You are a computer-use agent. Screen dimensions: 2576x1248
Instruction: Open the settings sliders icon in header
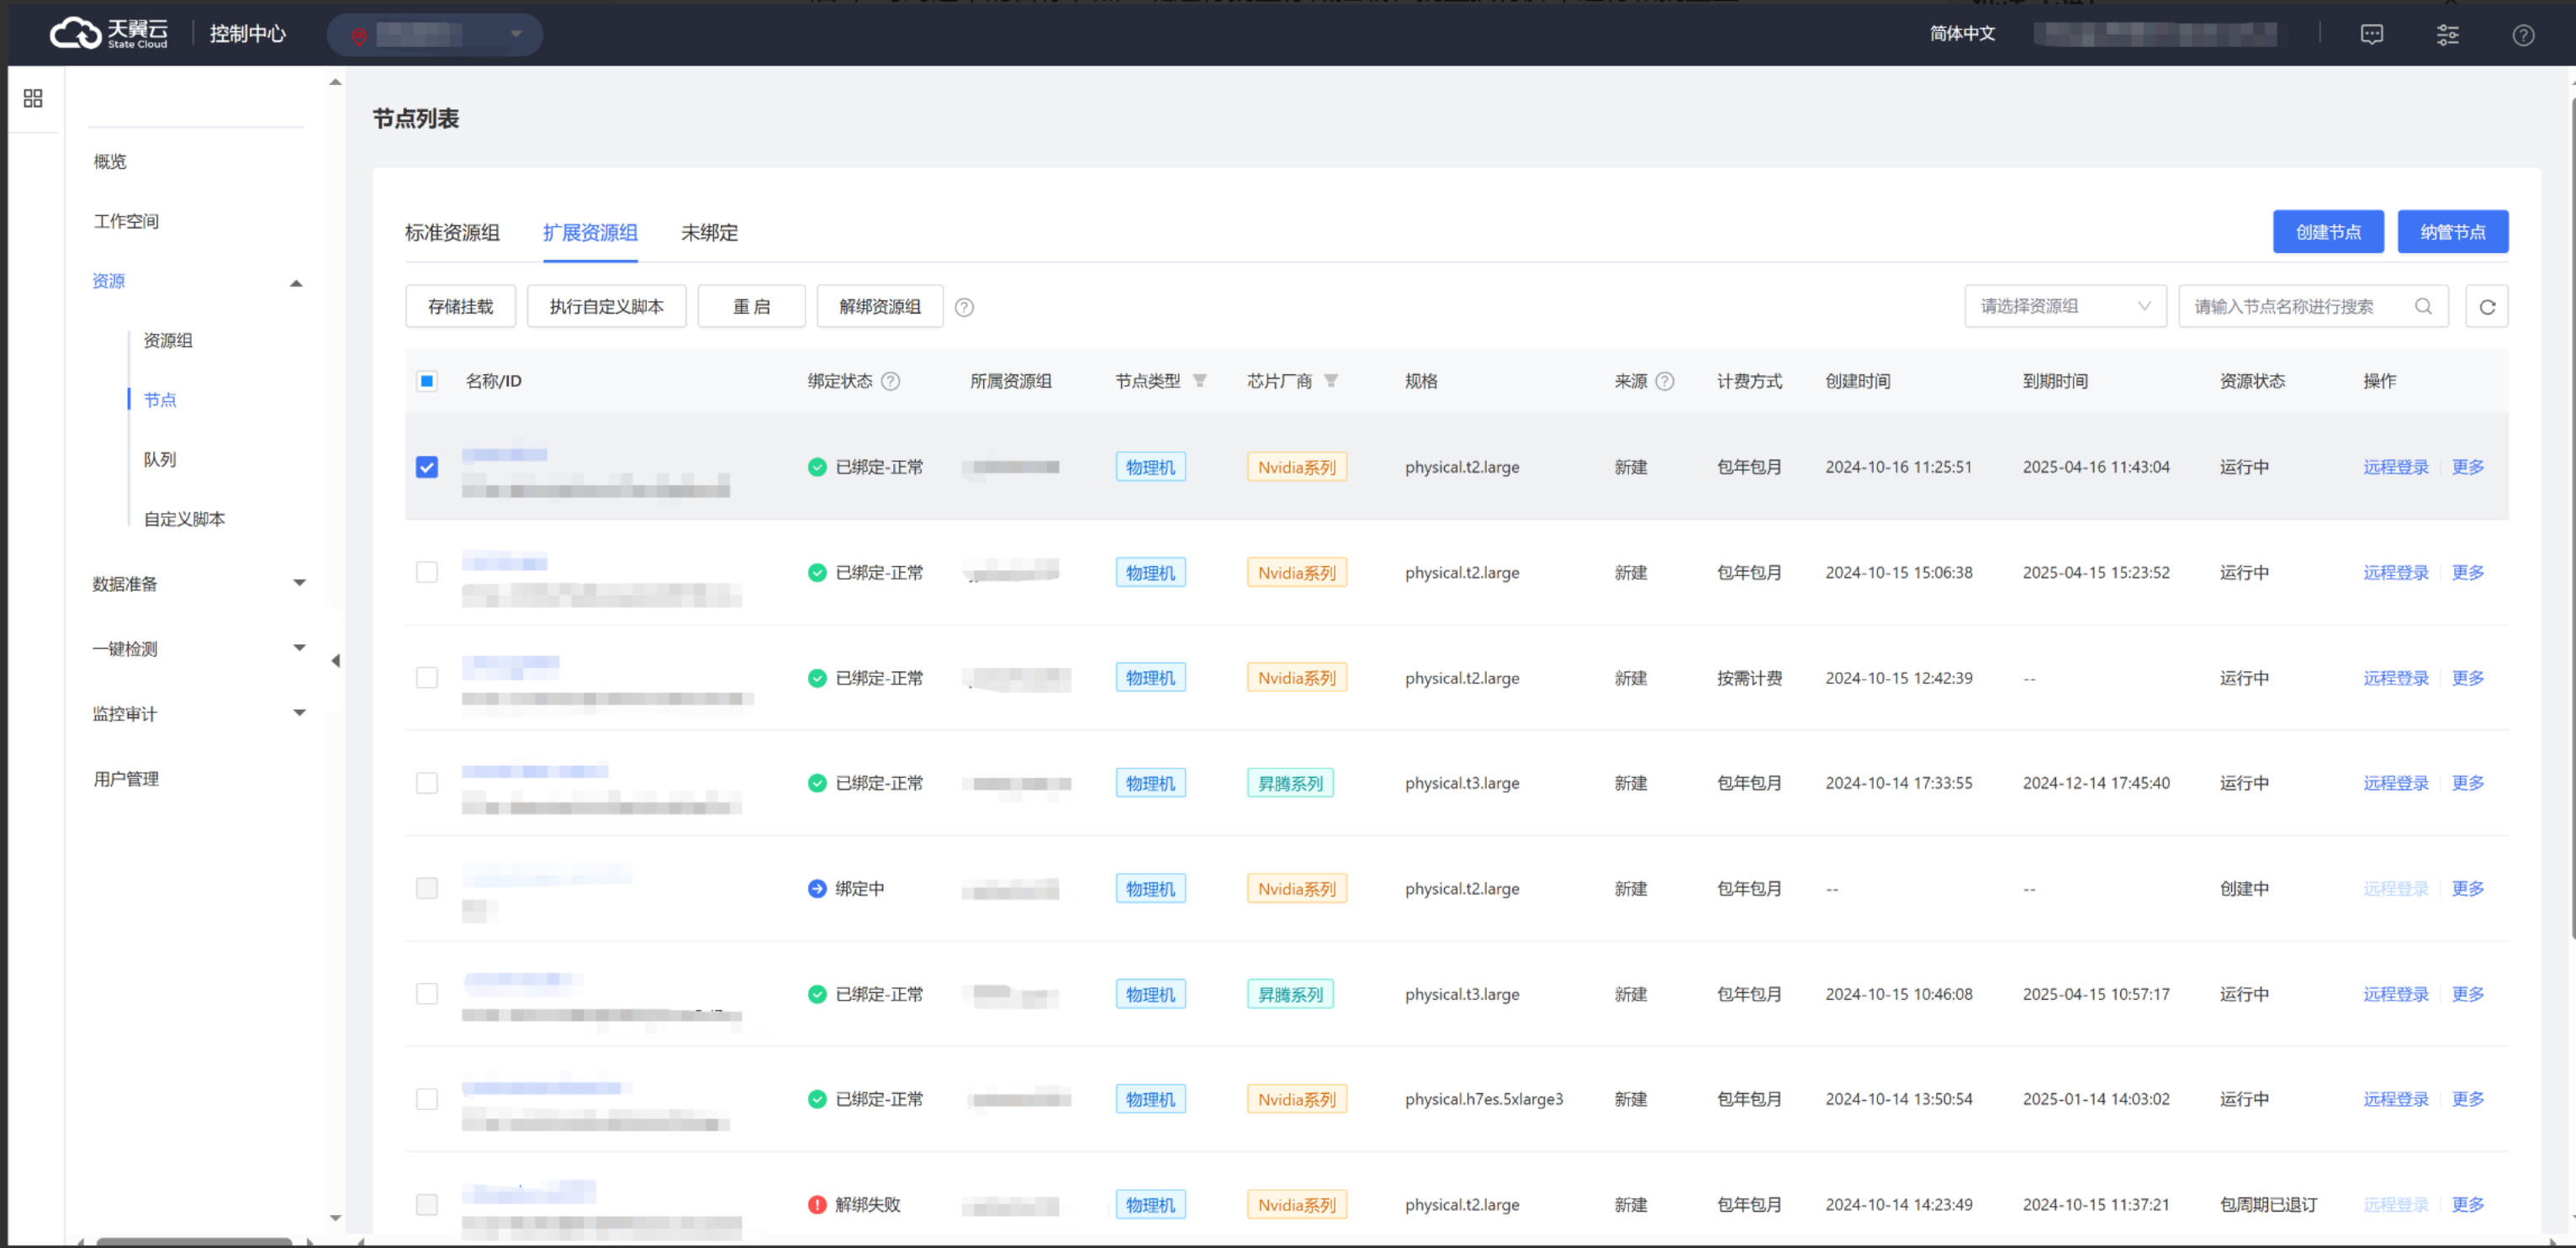[2448, 35]
